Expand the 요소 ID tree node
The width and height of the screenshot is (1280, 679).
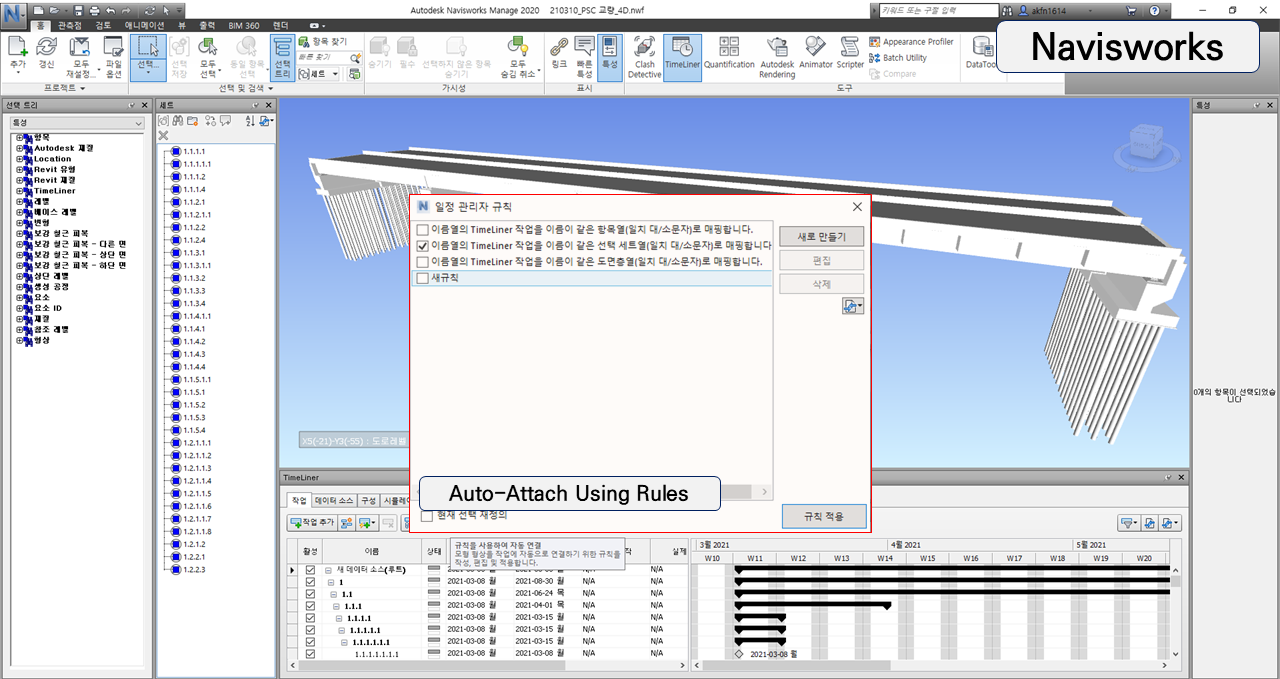coord(19,308)
